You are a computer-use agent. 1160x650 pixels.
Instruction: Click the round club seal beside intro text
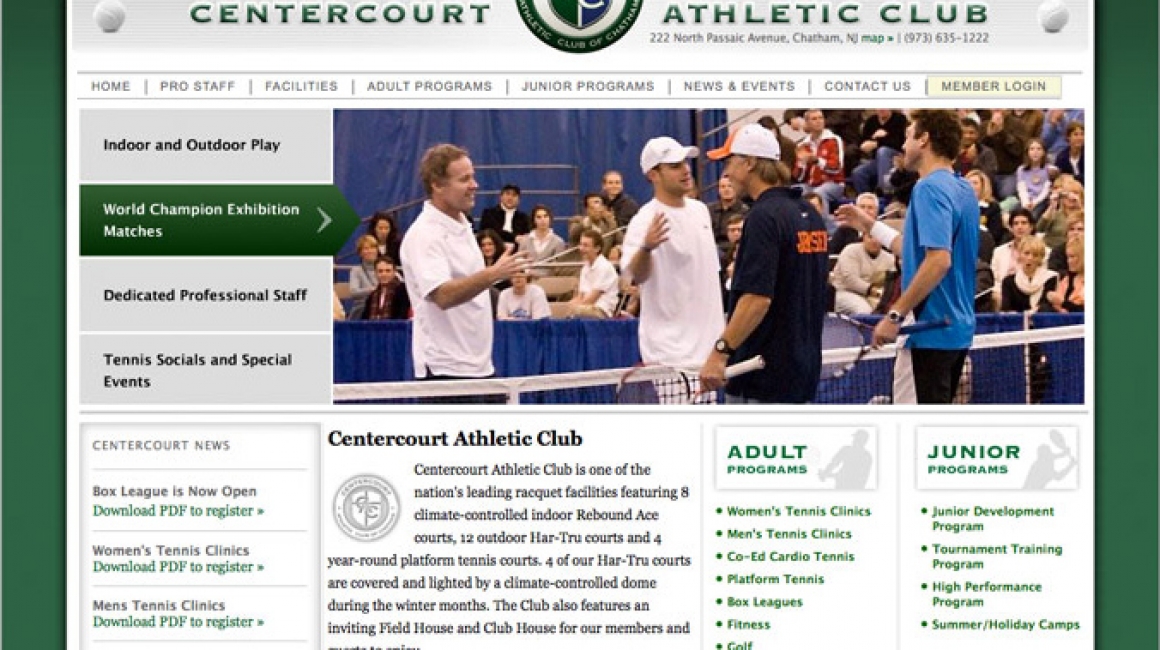click(366, 508)
